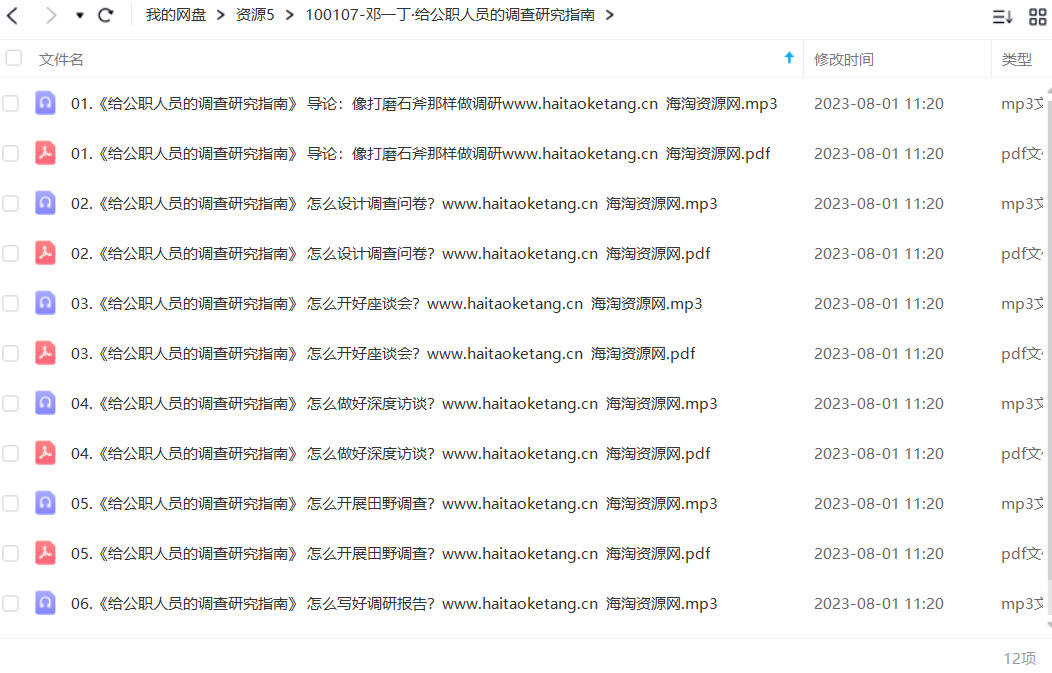Expand chevron after 资源5 breadcrumb
This screenshot has height=673, width=1052.
[289, 15]
